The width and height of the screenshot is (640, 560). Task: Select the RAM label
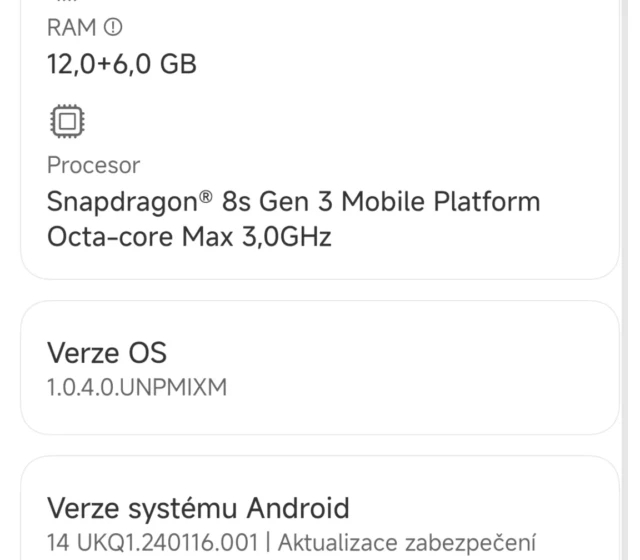[70, 28]
